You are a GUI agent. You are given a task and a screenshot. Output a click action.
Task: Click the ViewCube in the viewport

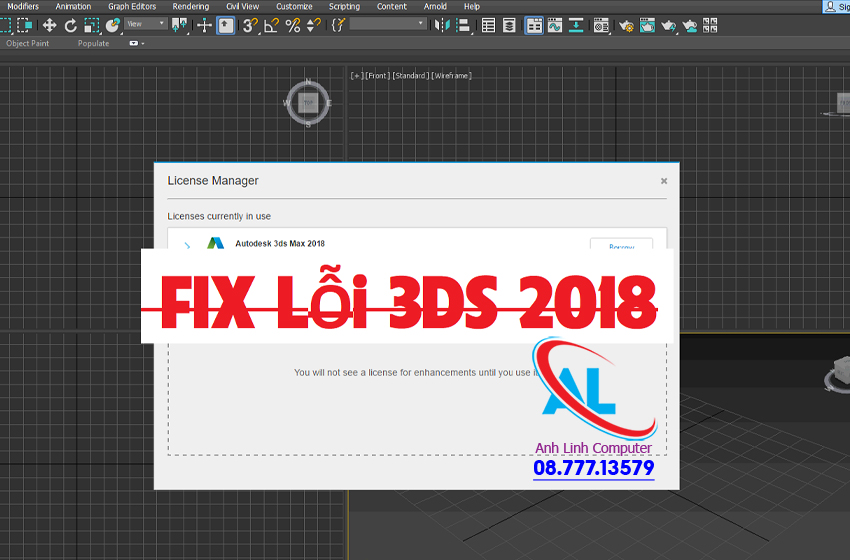click(308, 103)
